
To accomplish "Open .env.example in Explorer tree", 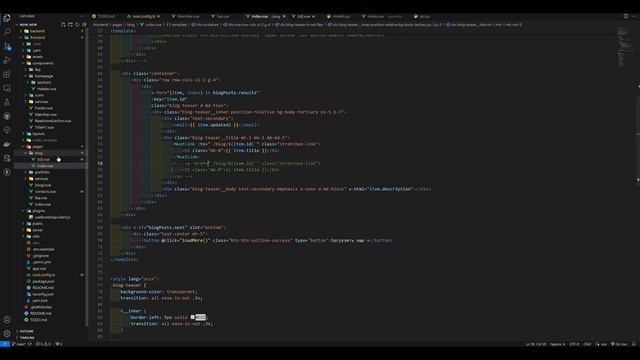I will tap(43, 249).
